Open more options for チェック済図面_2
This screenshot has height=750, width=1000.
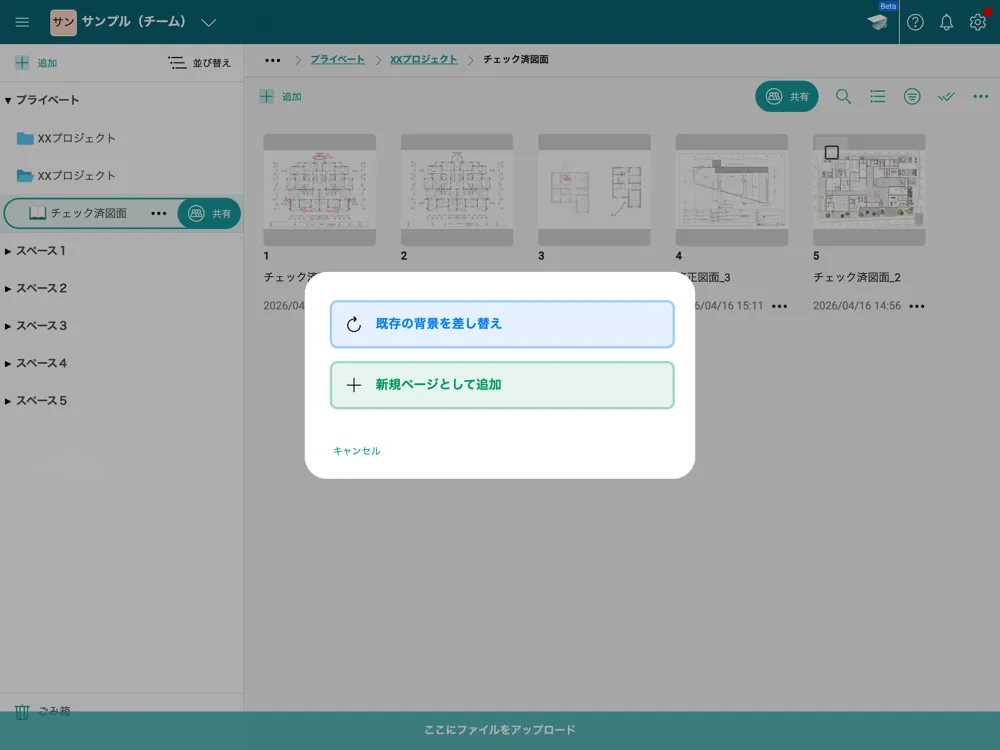coord(917,306)
